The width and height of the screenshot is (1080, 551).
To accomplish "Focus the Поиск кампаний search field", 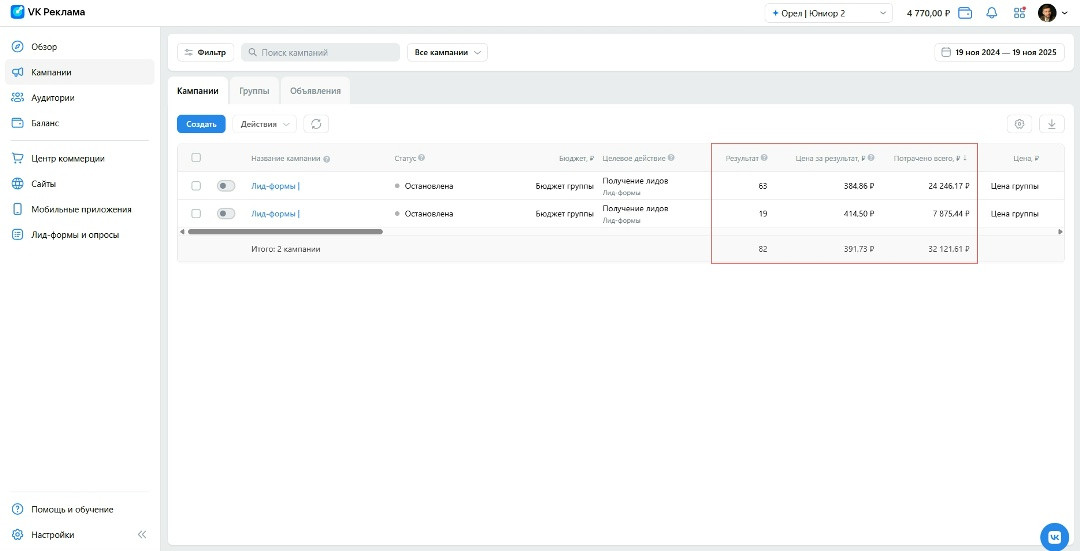I will click(x=320, y=52).
